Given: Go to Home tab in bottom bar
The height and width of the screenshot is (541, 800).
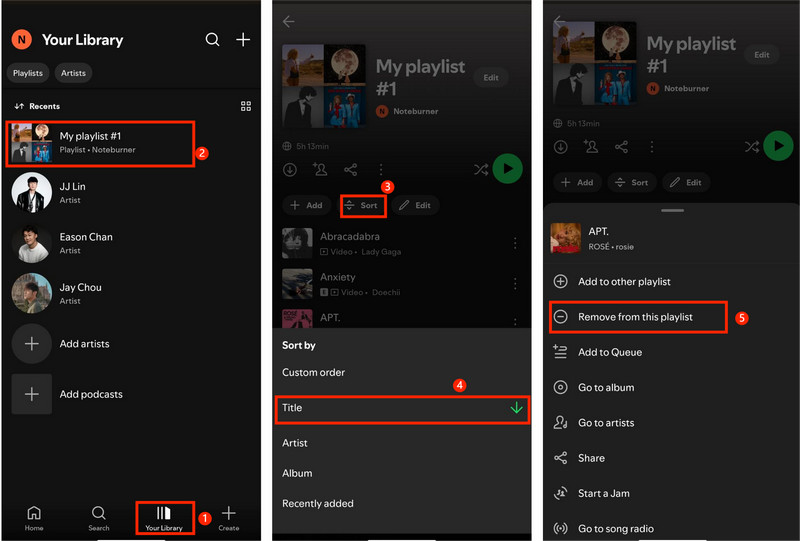Looking at the screenshot, I should [34, 518].
